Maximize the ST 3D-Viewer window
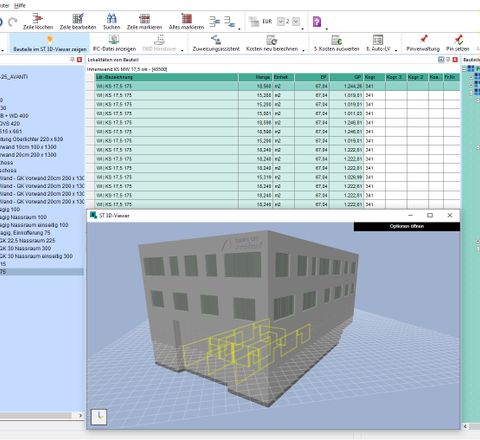Screen dimensions: 480x440 pyautogui.click(x=430, y=216)
